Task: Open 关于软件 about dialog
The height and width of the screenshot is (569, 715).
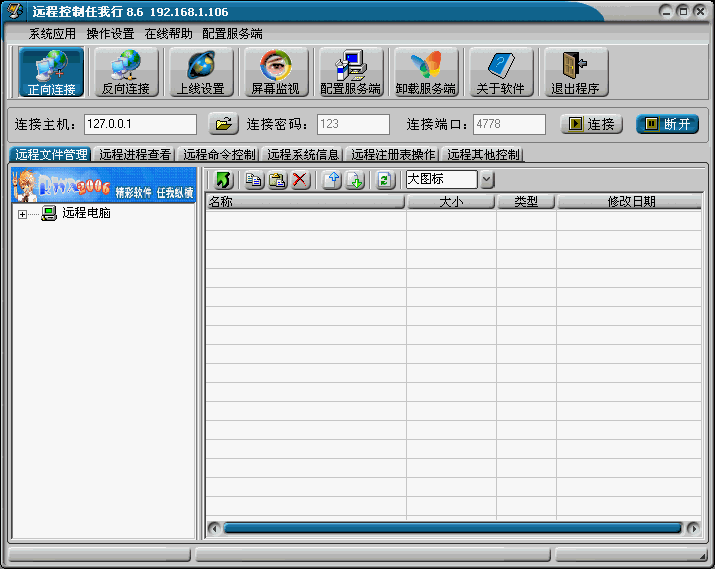Action: pyautogui.click(x=500, y=72)
